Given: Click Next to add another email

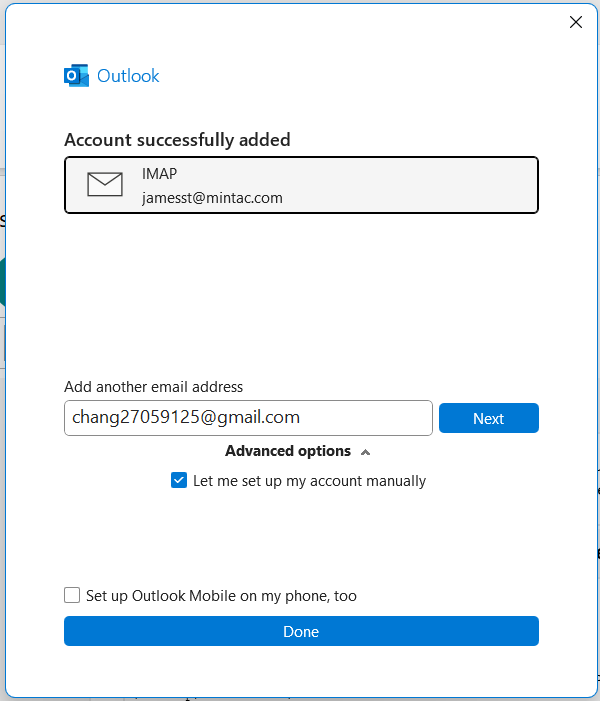Looking at the screenshot, I should 489,418.
